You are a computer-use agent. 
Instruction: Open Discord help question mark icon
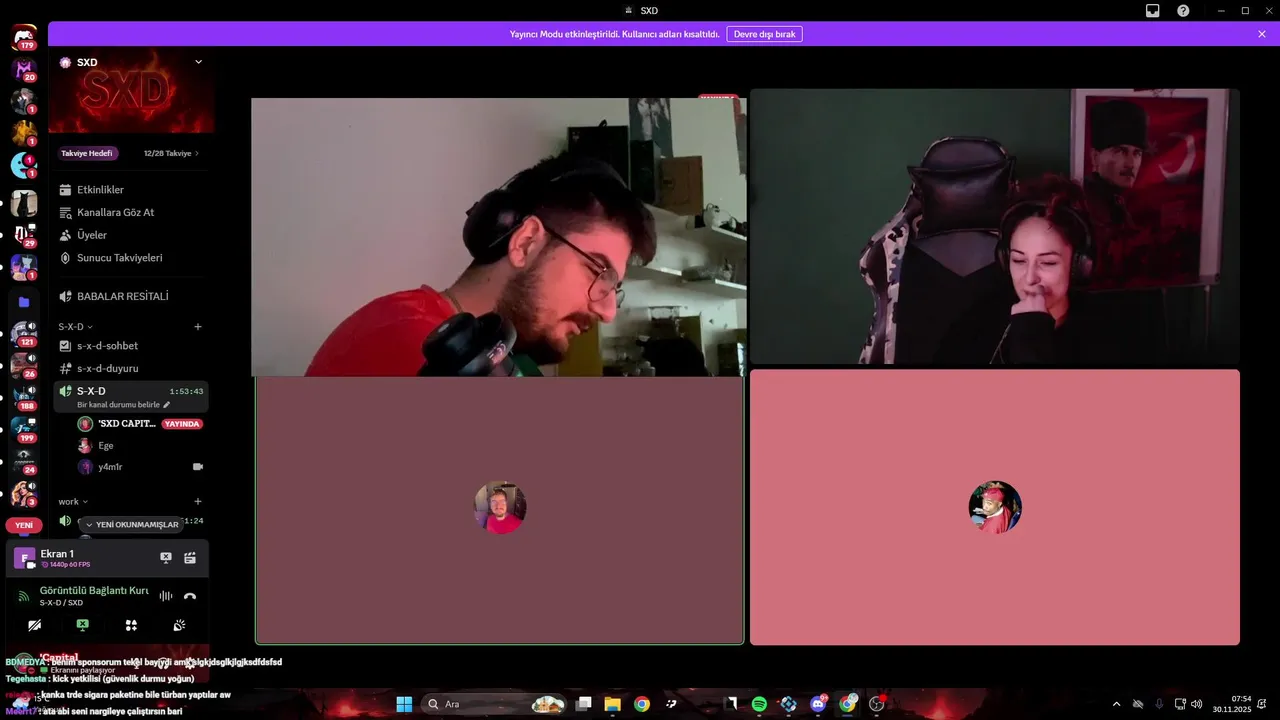[x=1183, y=10]
